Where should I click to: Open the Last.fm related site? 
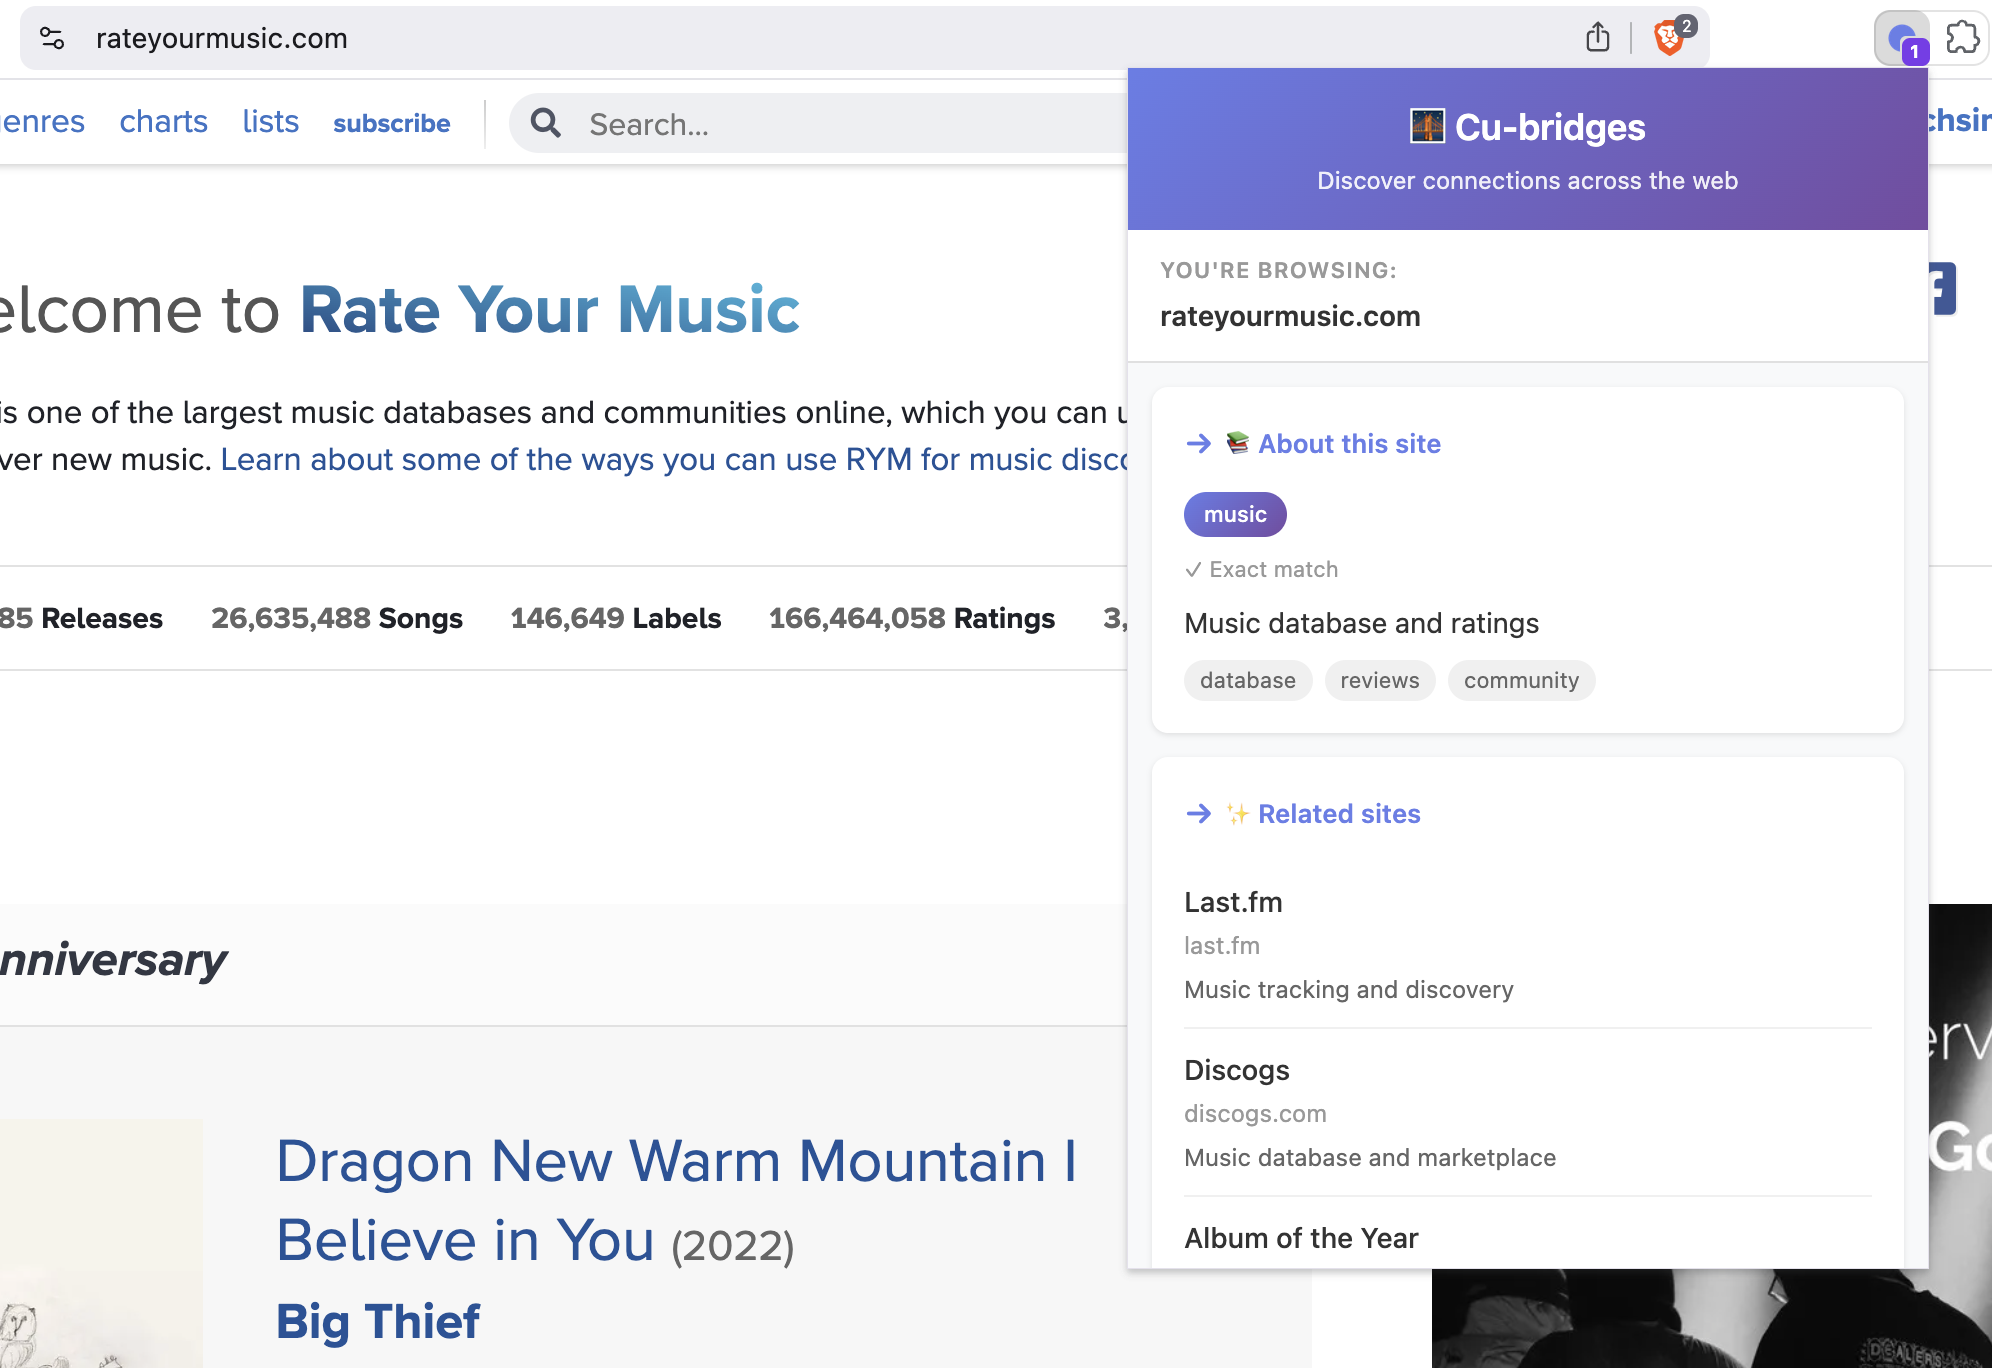tap(1233, 902)
